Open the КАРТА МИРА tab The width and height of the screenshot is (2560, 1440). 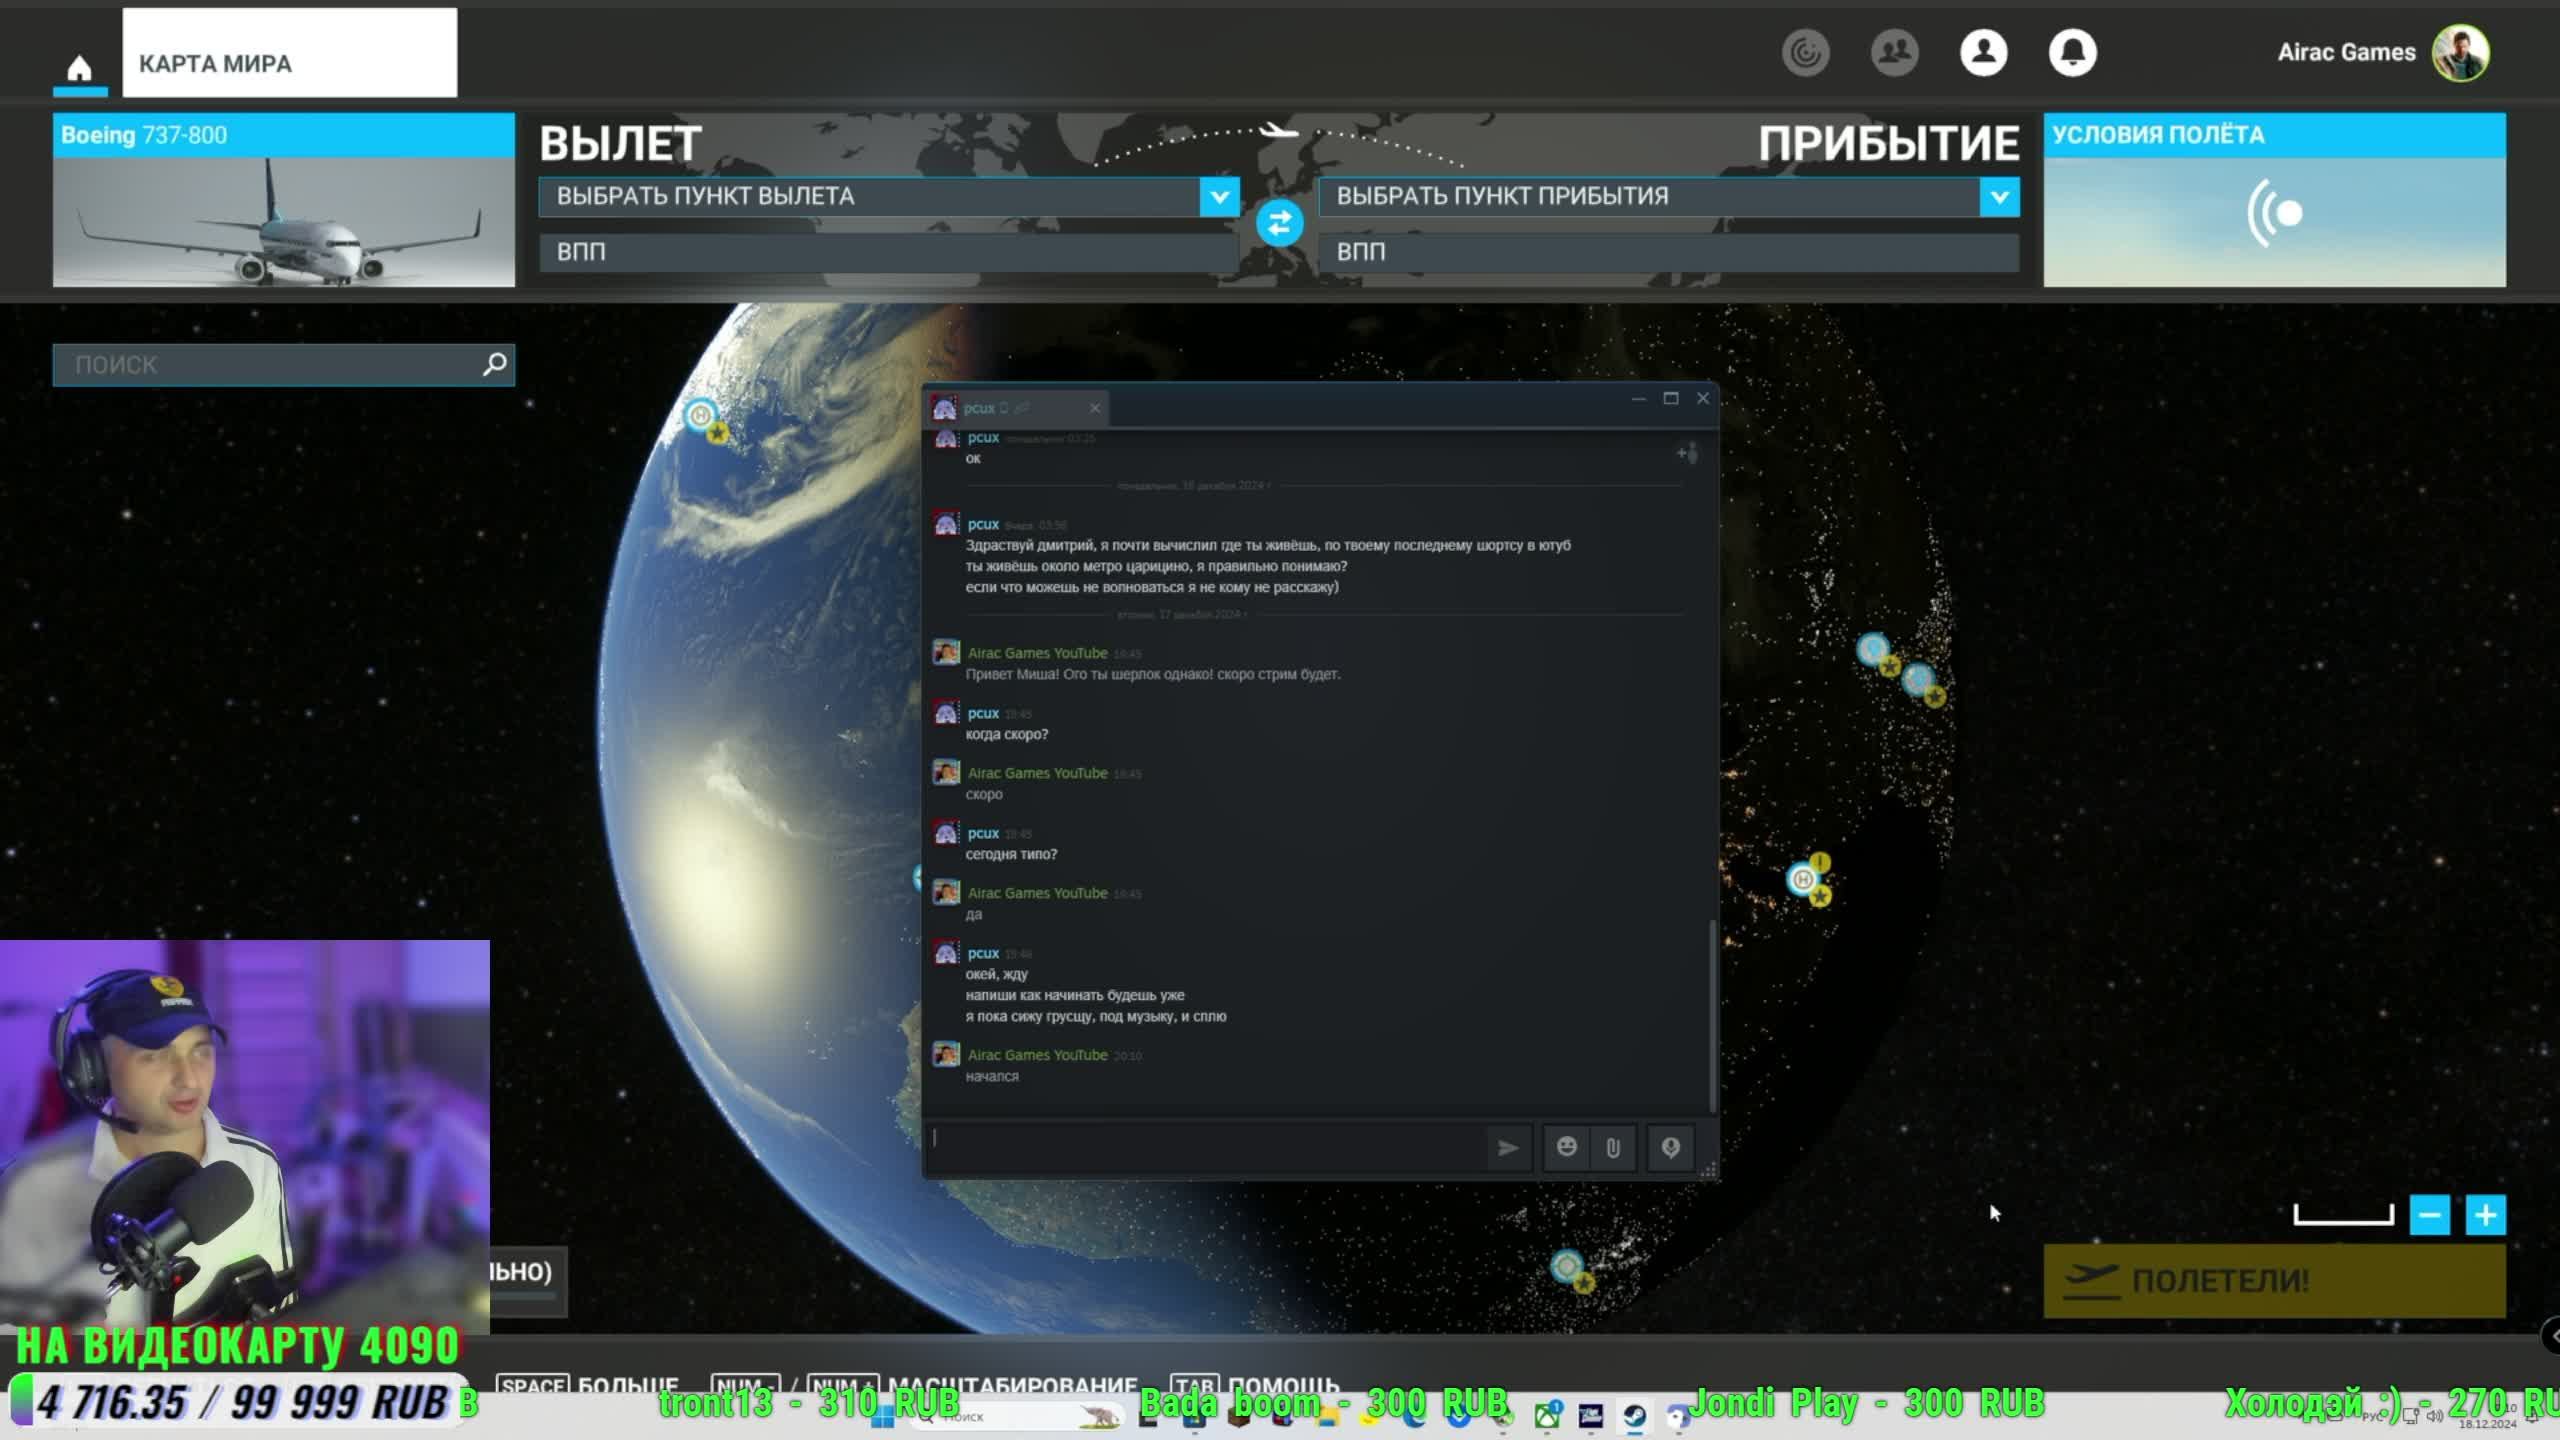[290, 53]
